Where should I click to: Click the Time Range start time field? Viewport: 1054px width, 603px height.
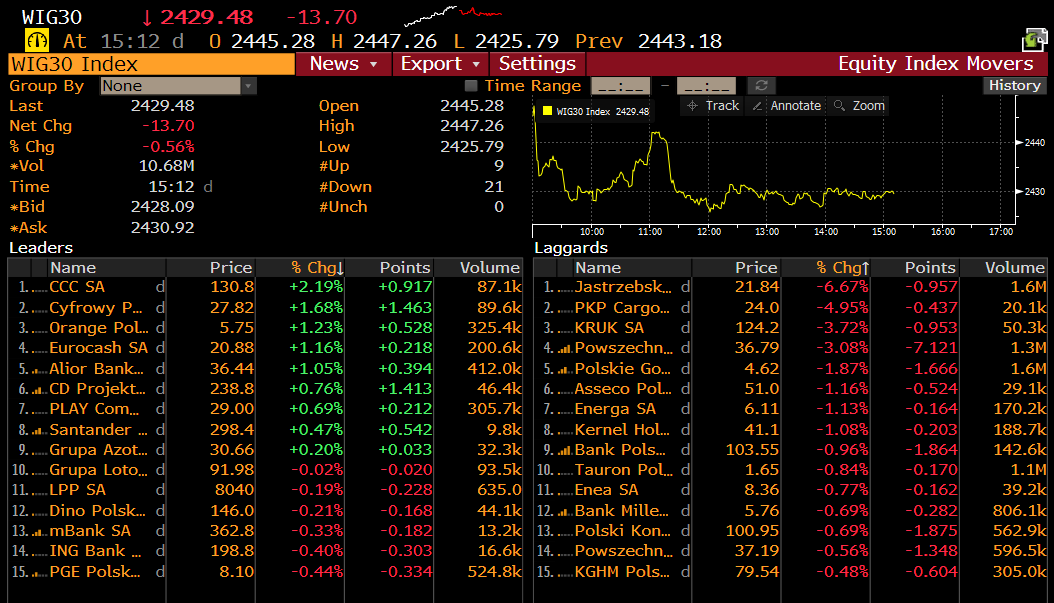[x=620, y=85]
